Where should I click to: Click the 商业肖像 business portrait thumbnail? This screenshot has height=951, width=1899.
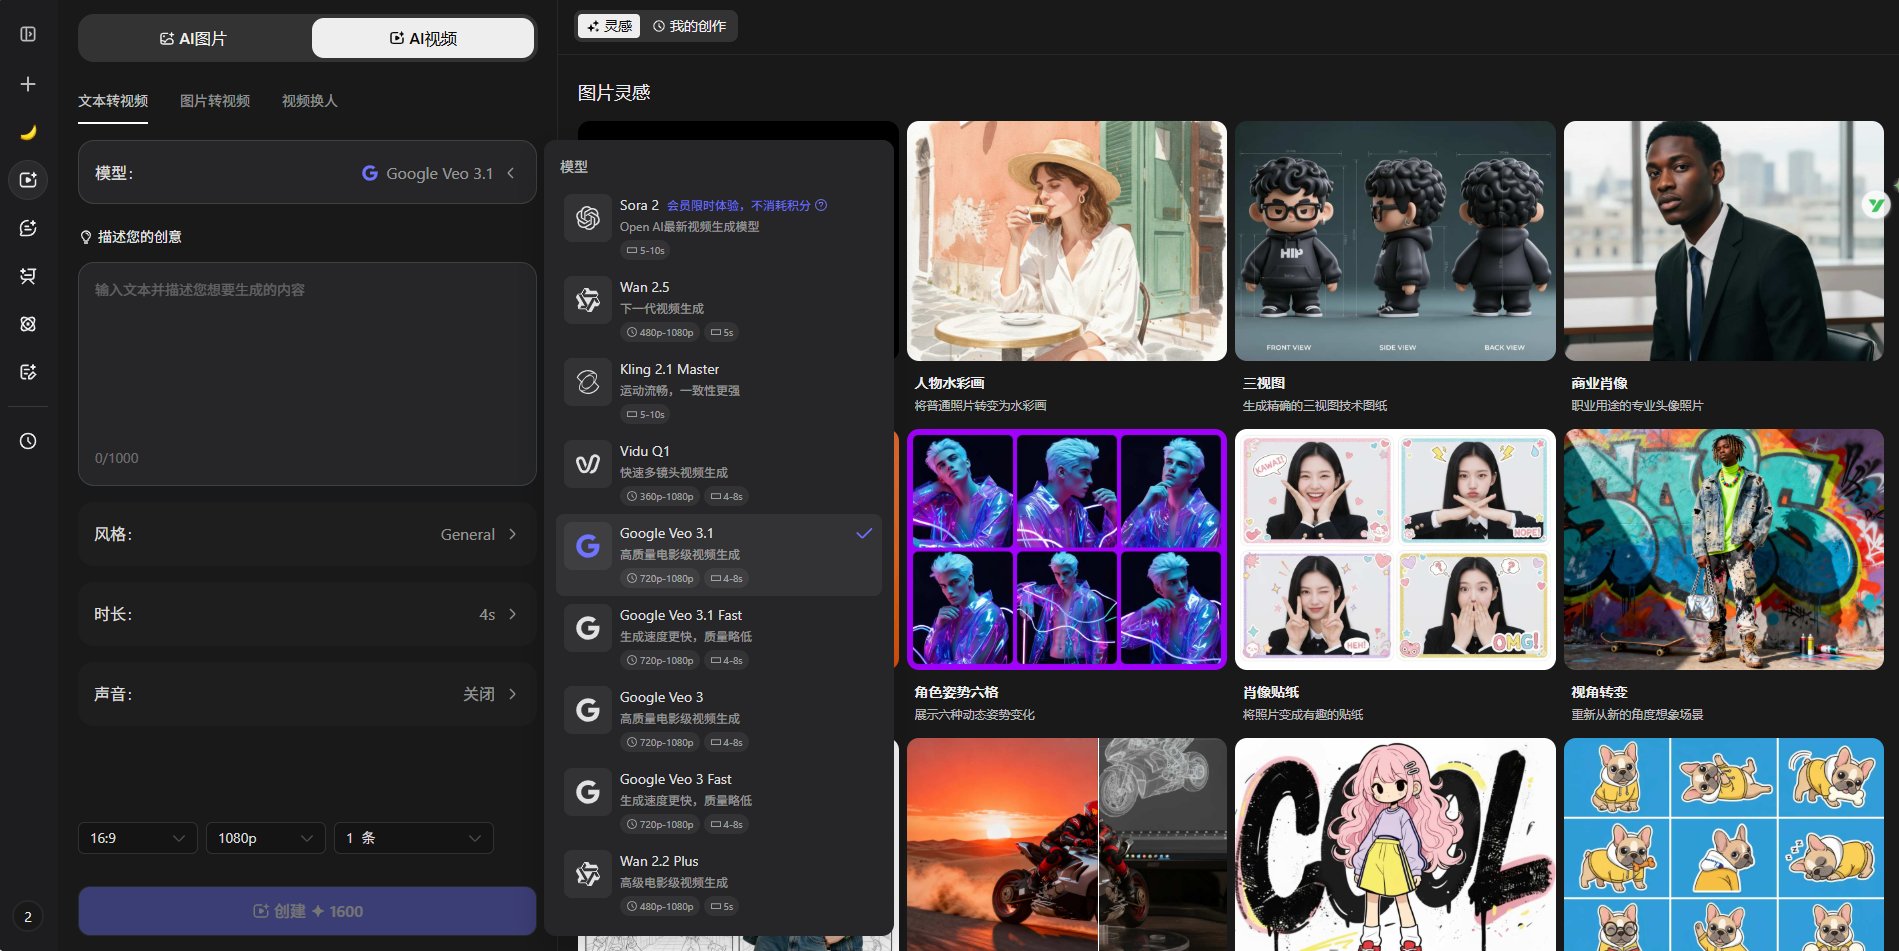(1723, 241)
